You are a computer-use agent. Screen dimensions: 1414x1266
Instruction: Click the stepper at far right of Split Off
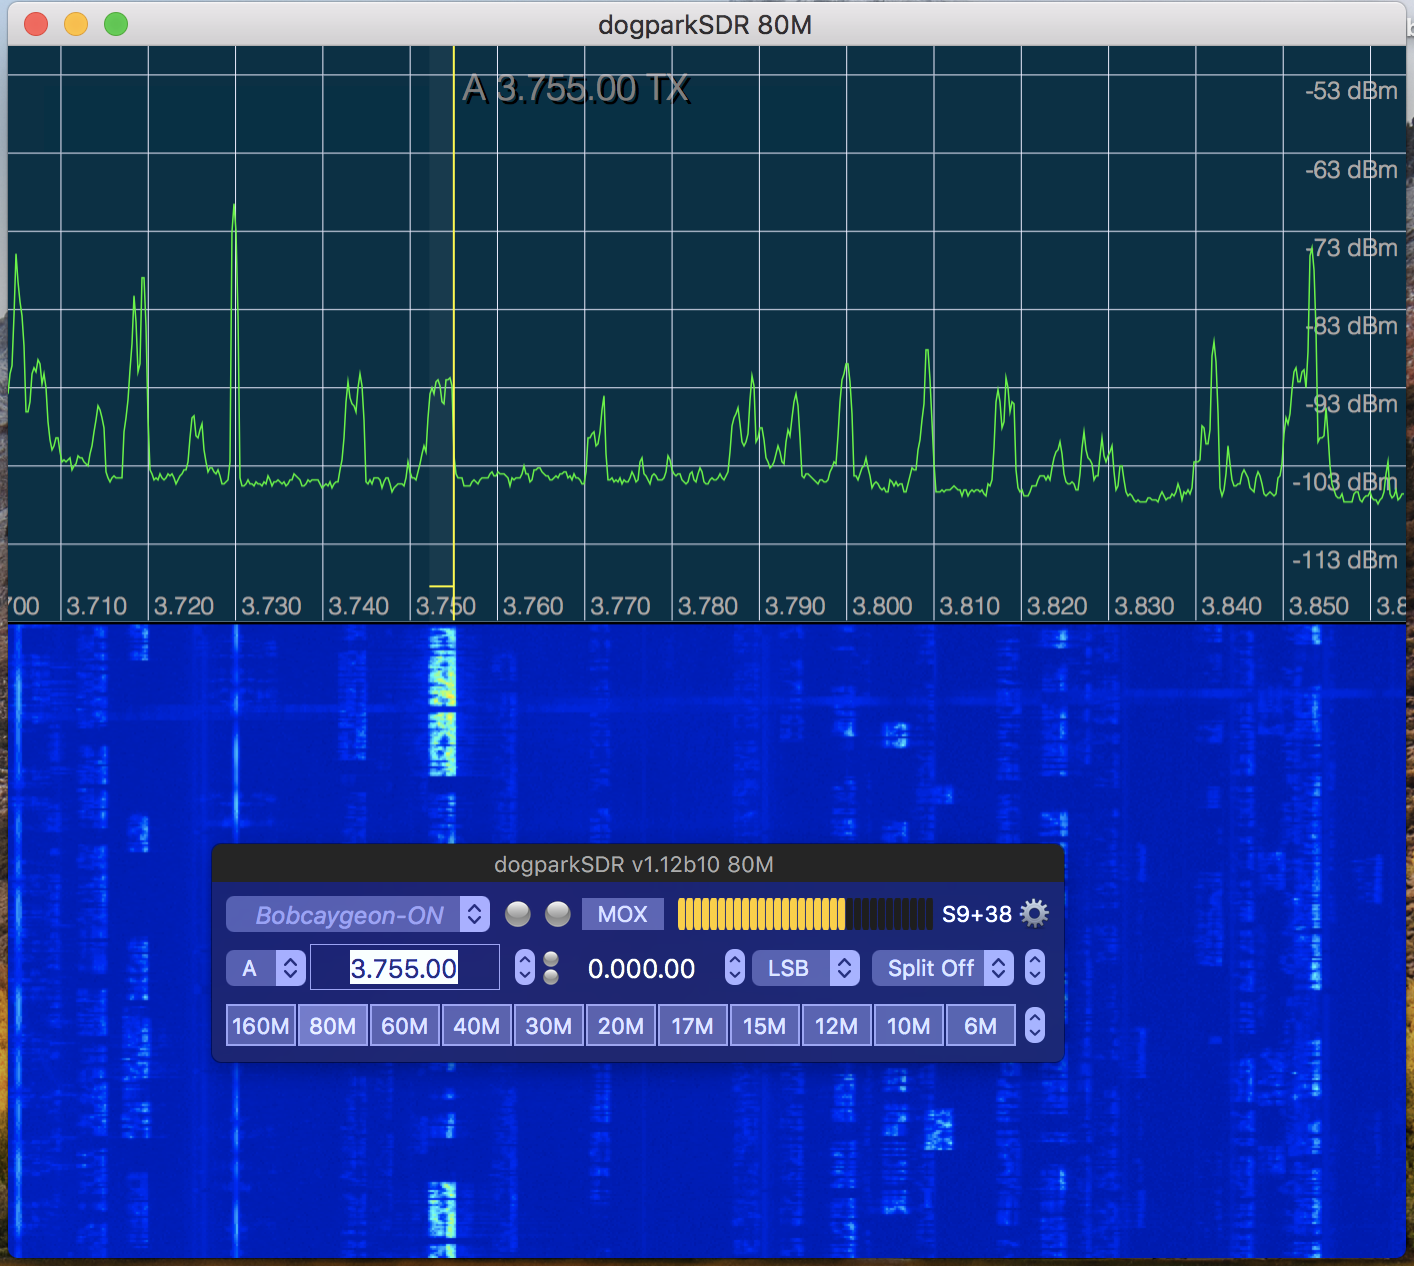pos(1035,968)
